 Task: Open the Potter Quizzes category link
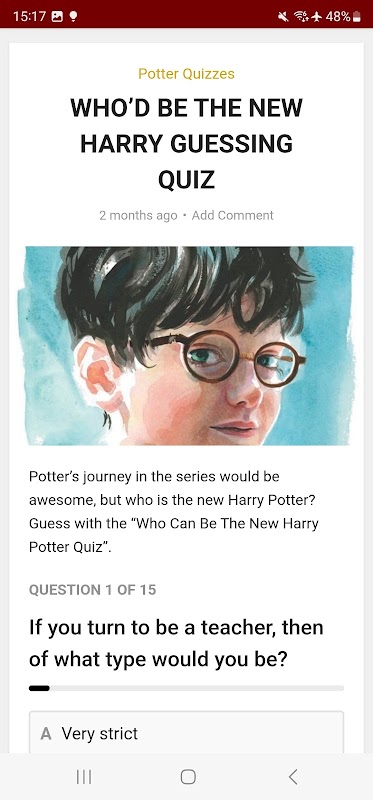point(186,74)
